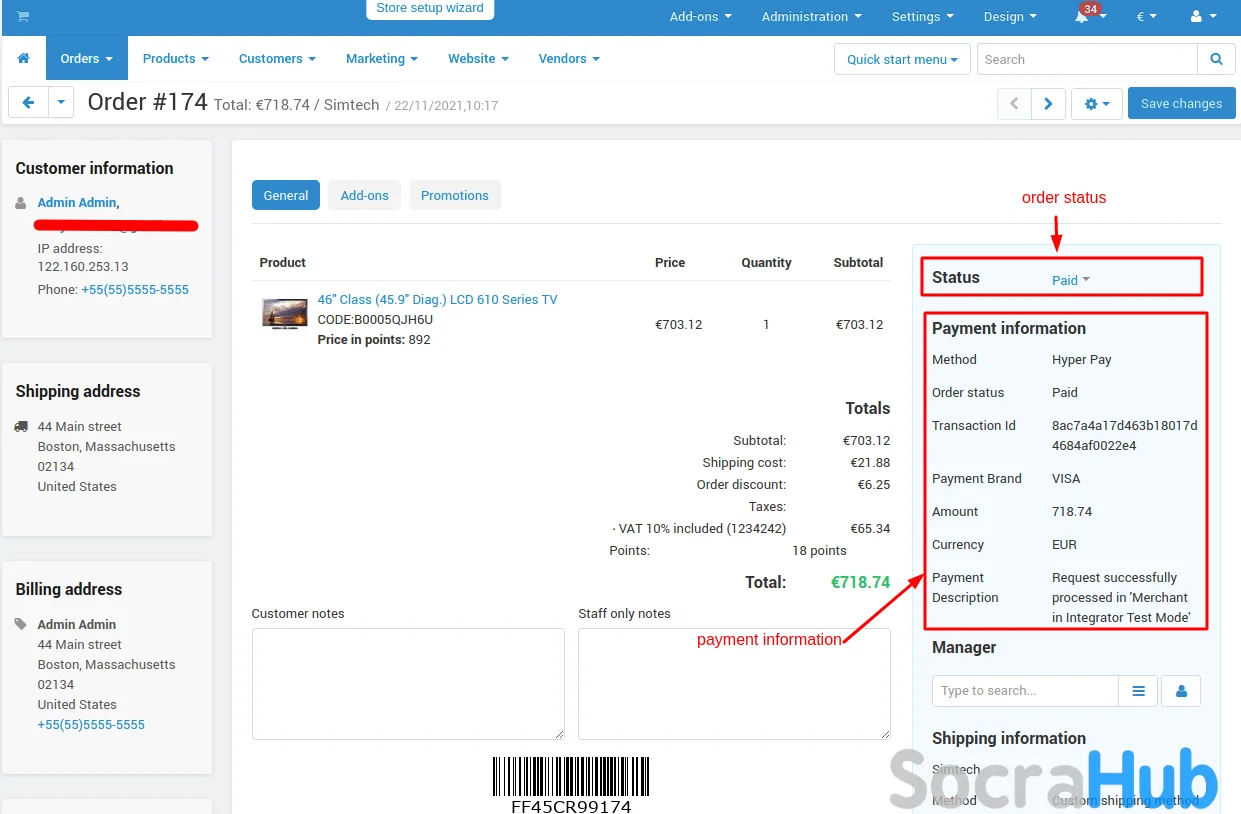Image resolution: width=1241 pixels, height=814 pixels.
Task: Click inside the Staff only notes field
Action: pyautogui.click(x=734, y=683)
